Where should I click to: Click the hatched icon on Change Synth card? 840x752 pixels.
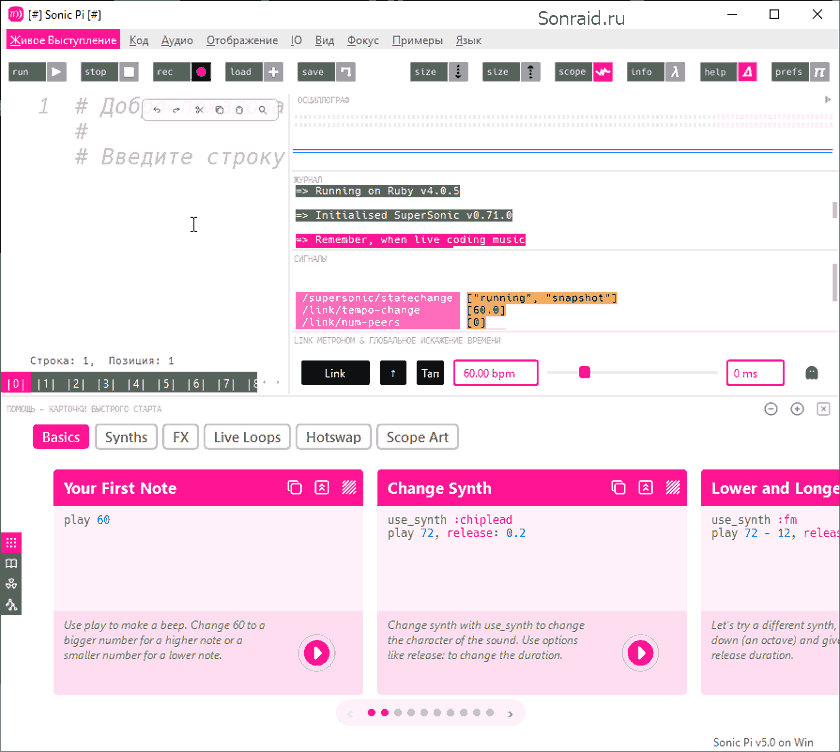tap(673, 487)
